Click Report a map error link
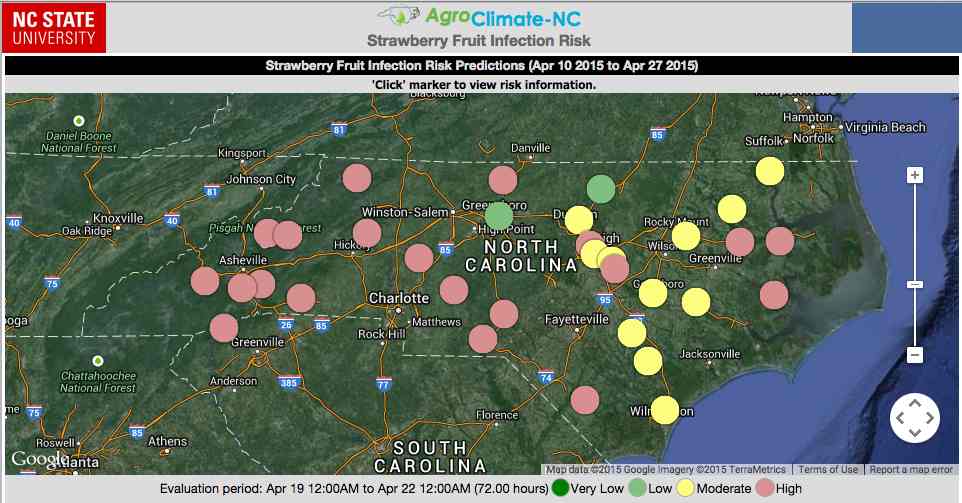 pyautogui.click(x=911, y=469)
